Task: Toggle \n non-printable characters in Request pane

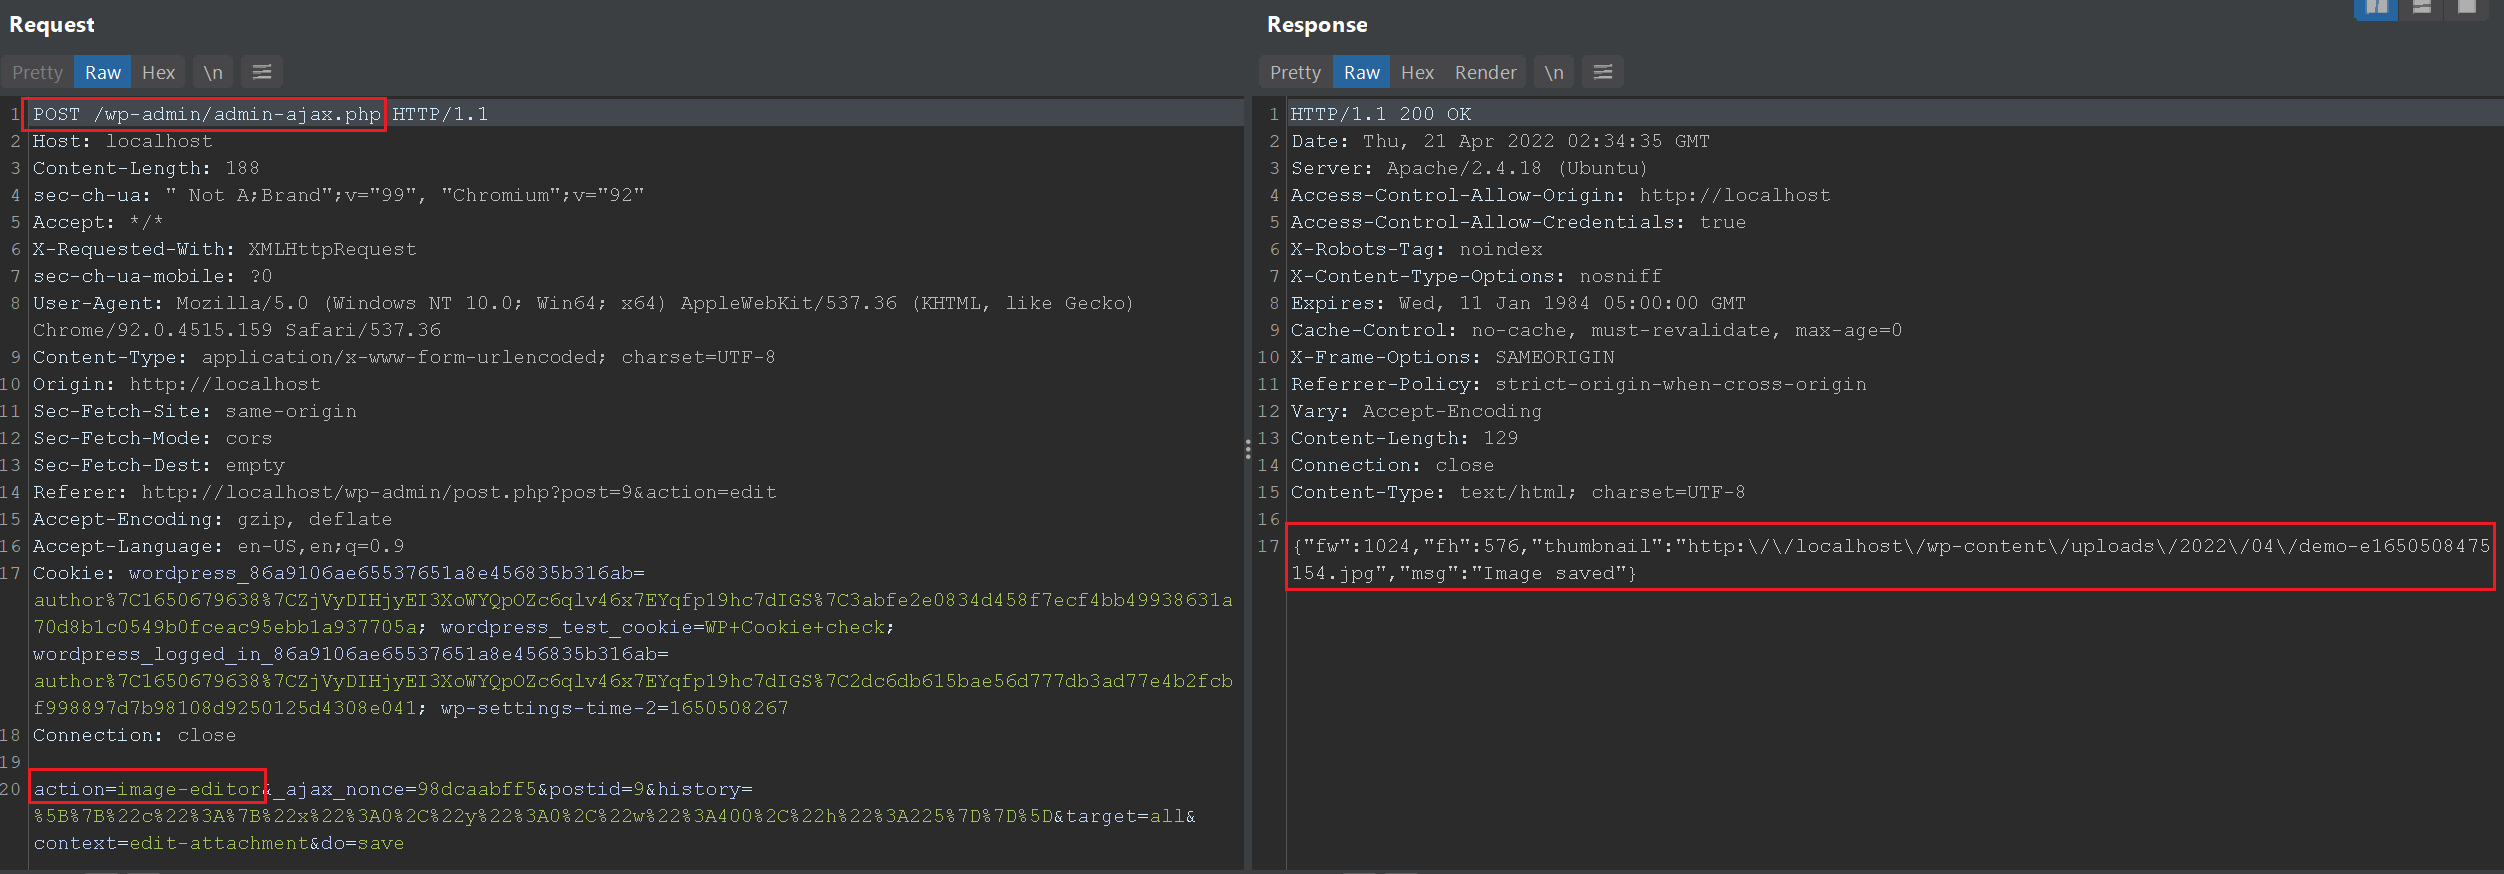Action: pyautogui.click(x=213, y=72)
